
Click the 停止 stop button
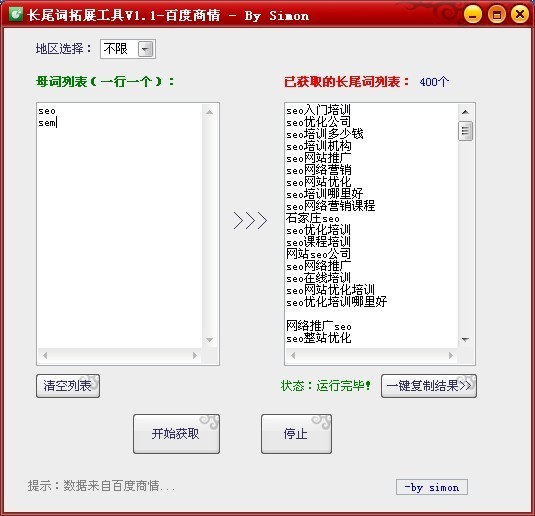tap(296, 434)
